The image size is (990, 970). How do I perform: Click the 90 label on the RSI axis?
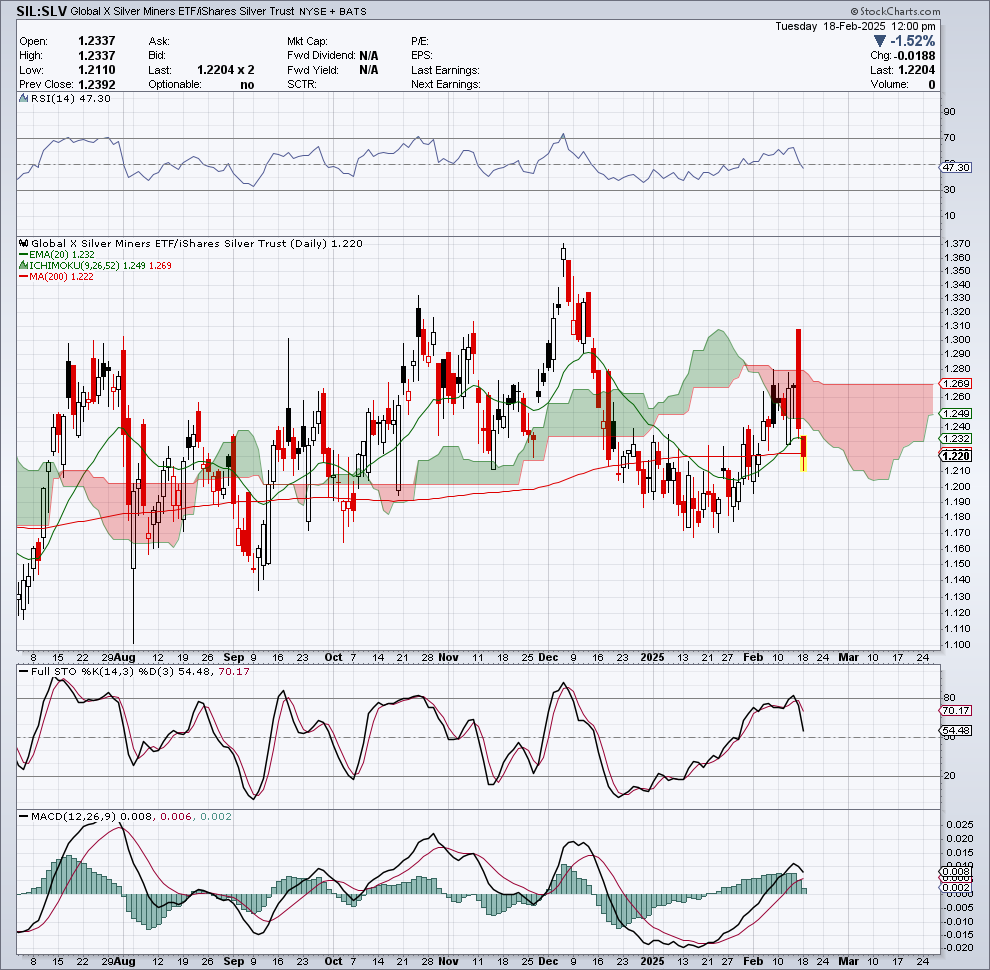coord(950,112)
